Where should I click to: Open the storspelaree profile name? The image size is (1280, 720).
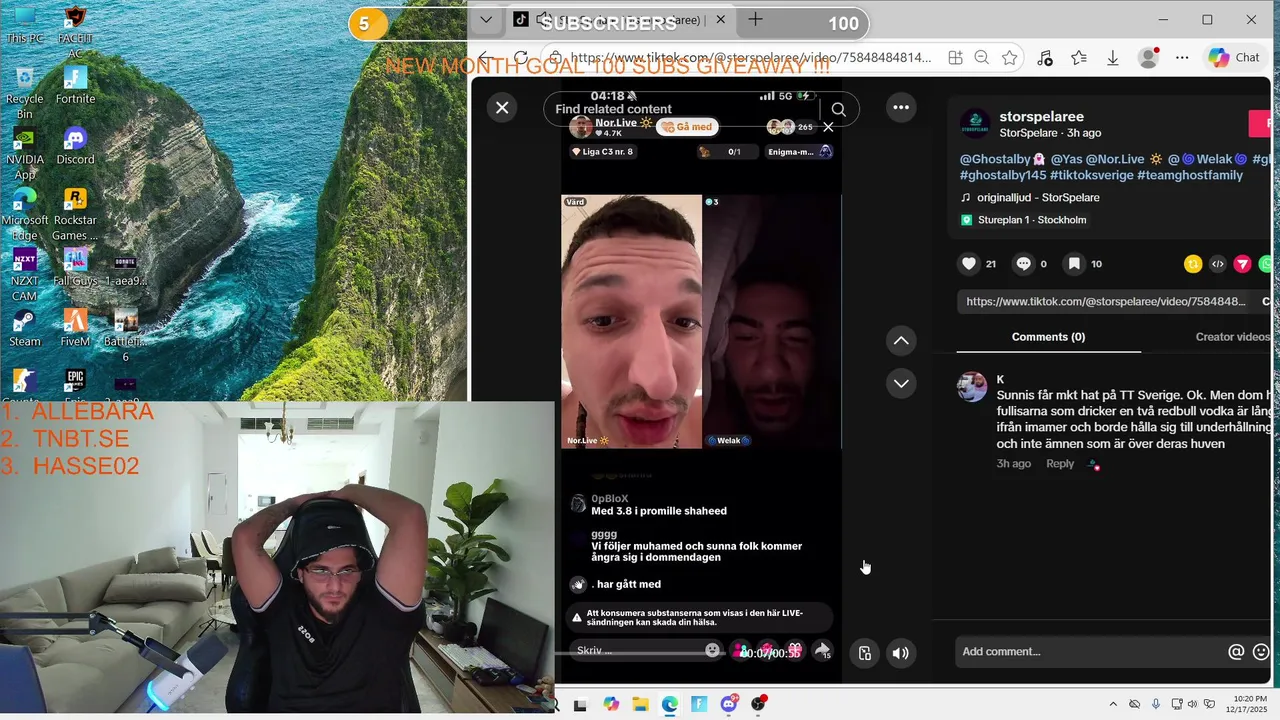click(1041, 117)
